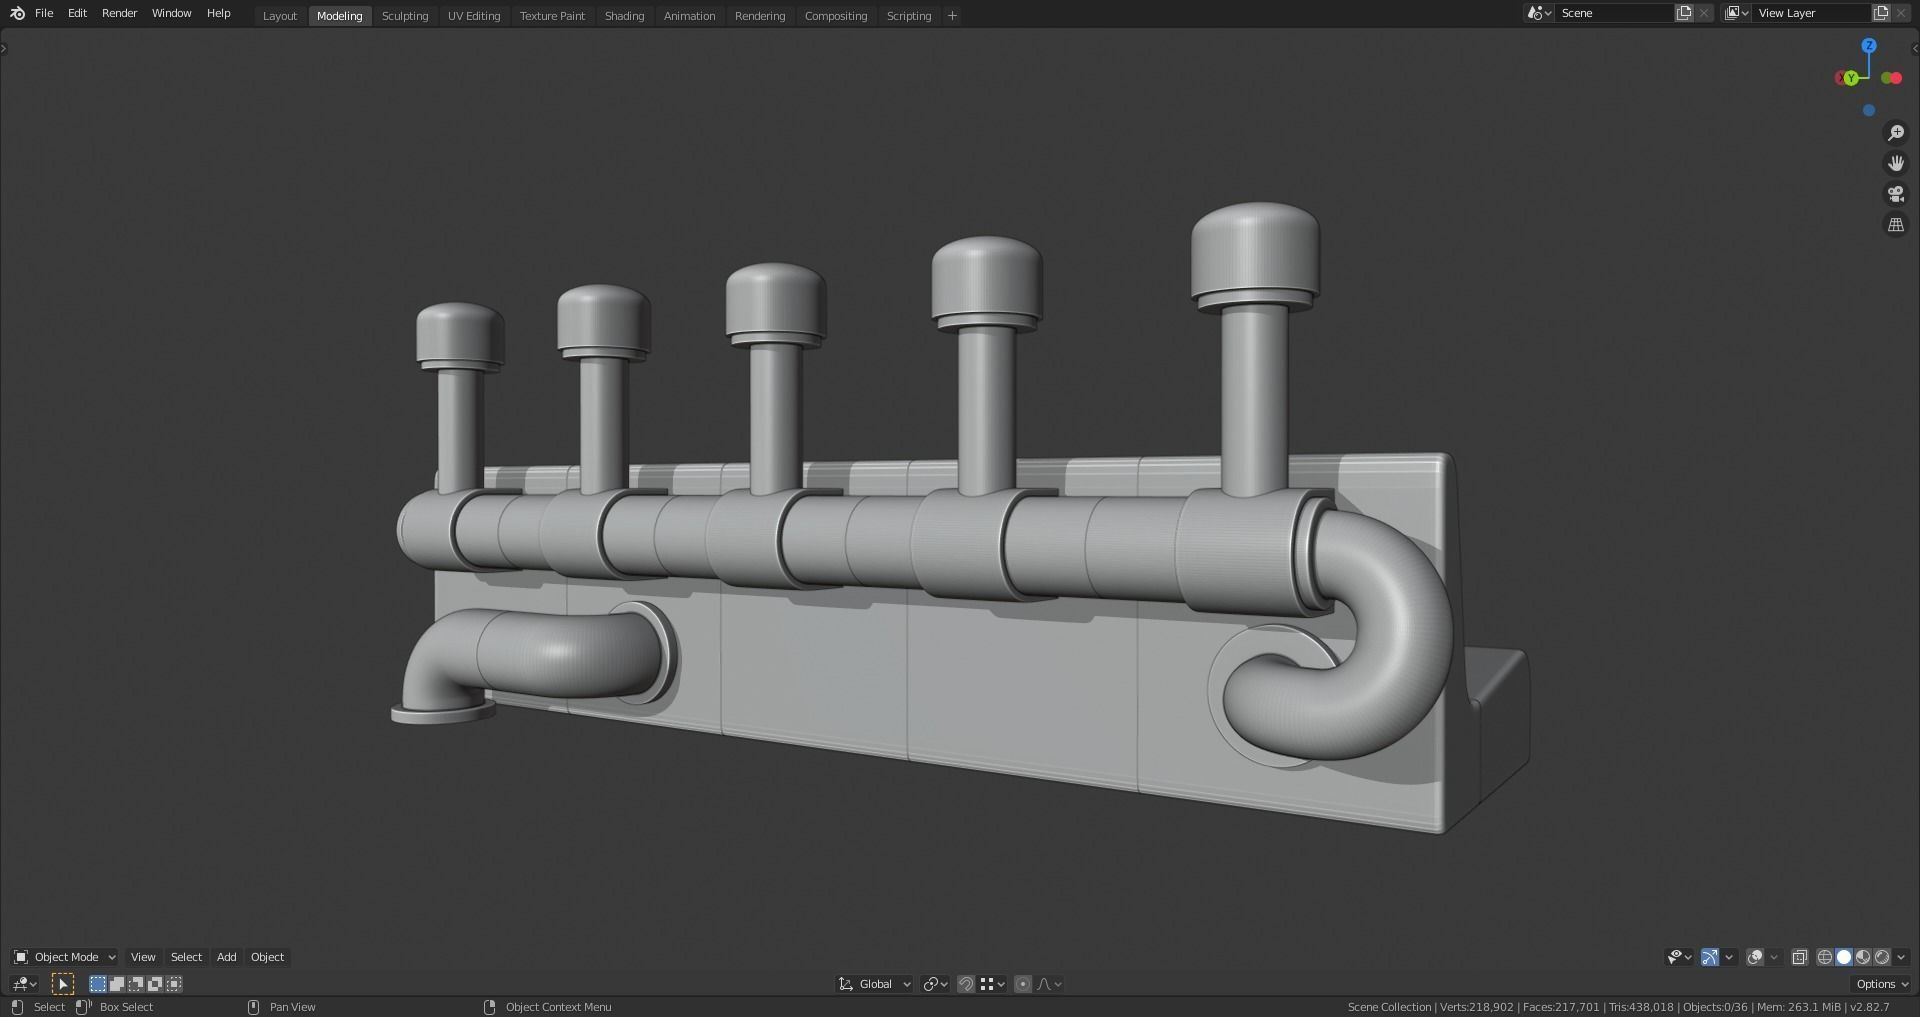Expand the right sidebar arrow
The width and height of the screenshot is (1920, 1017).
pyautogui.click(x=1915, y=48)
